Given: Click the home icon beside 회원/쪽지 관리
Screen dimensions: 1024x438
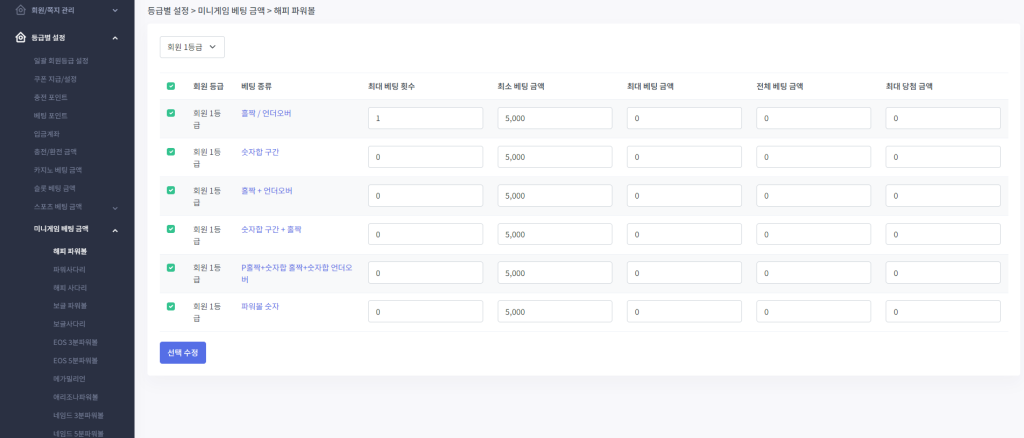Looking at the screenshot, I should click(x=20, y=10).
